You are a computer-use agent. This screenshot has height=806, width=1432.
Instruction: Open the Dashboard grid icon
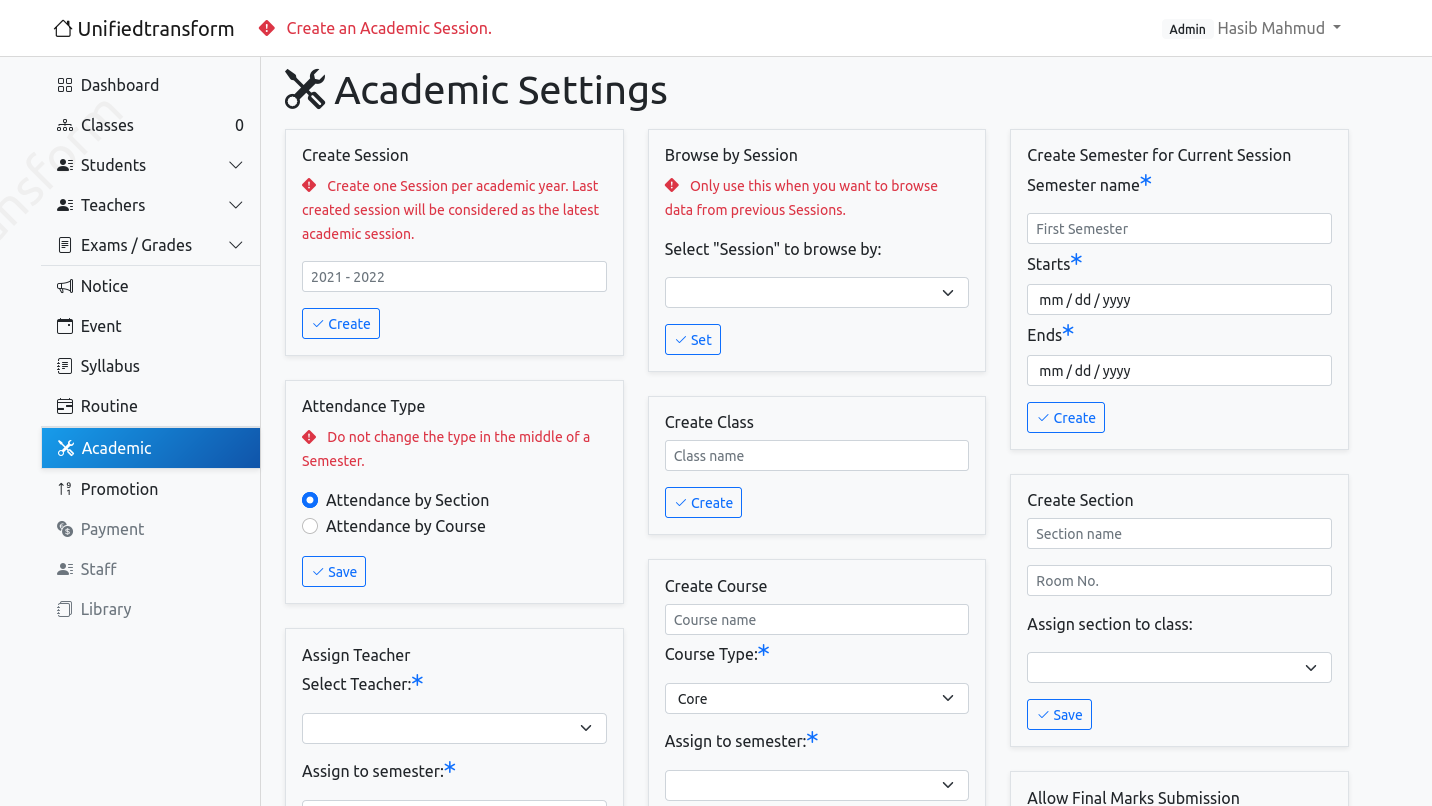click(65, 85)
